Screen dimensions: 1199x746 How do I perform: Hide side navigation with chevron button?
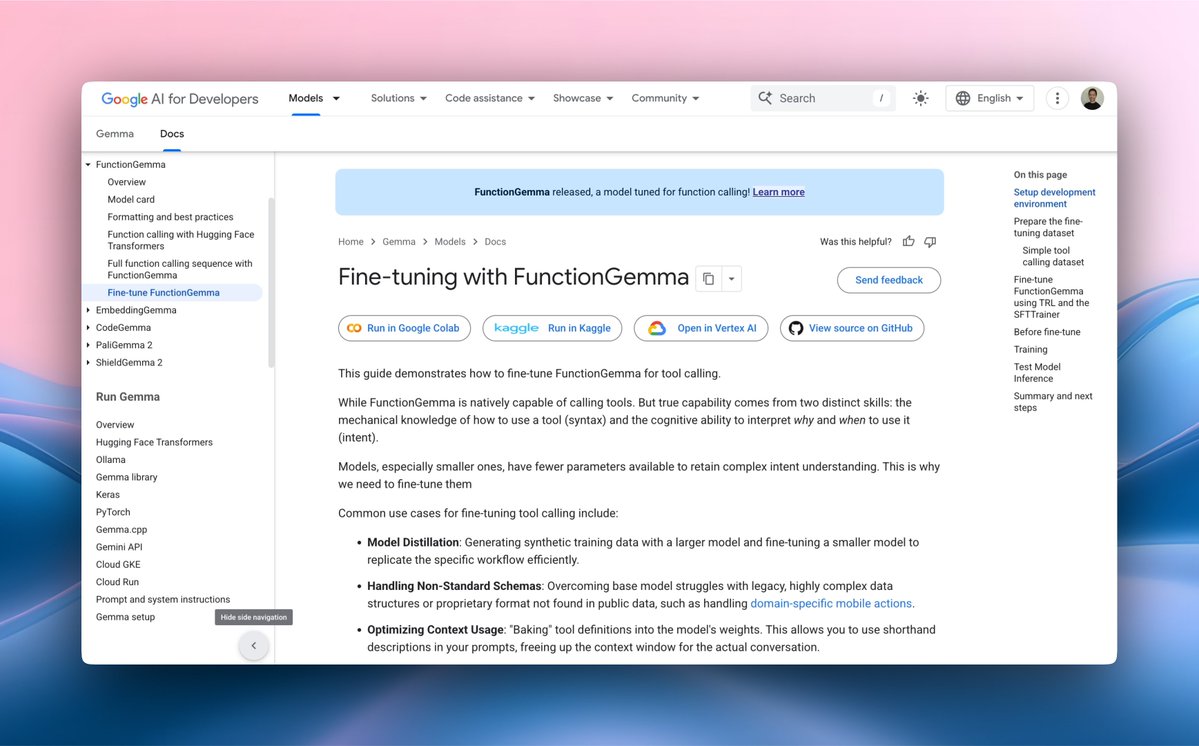[x=254, y=646]
